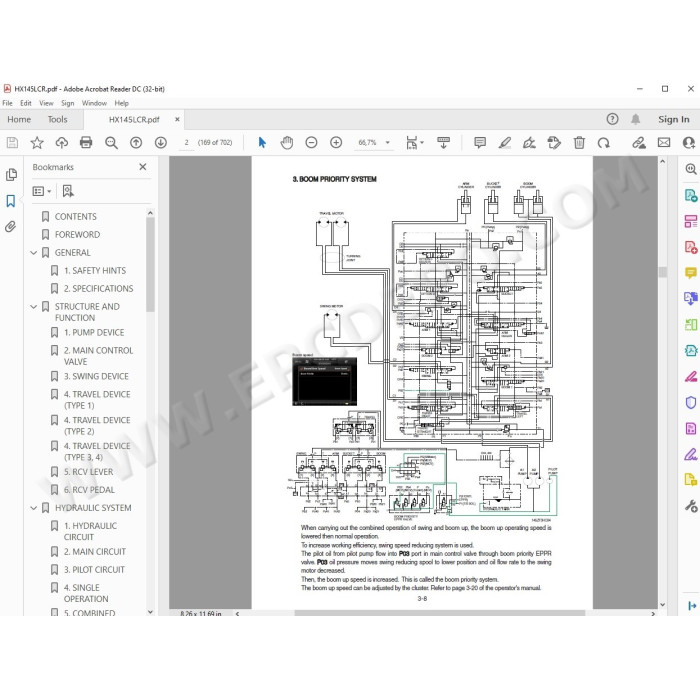
Task: Open the Attachments paperclip panel
Action: [x=11, y=227]
